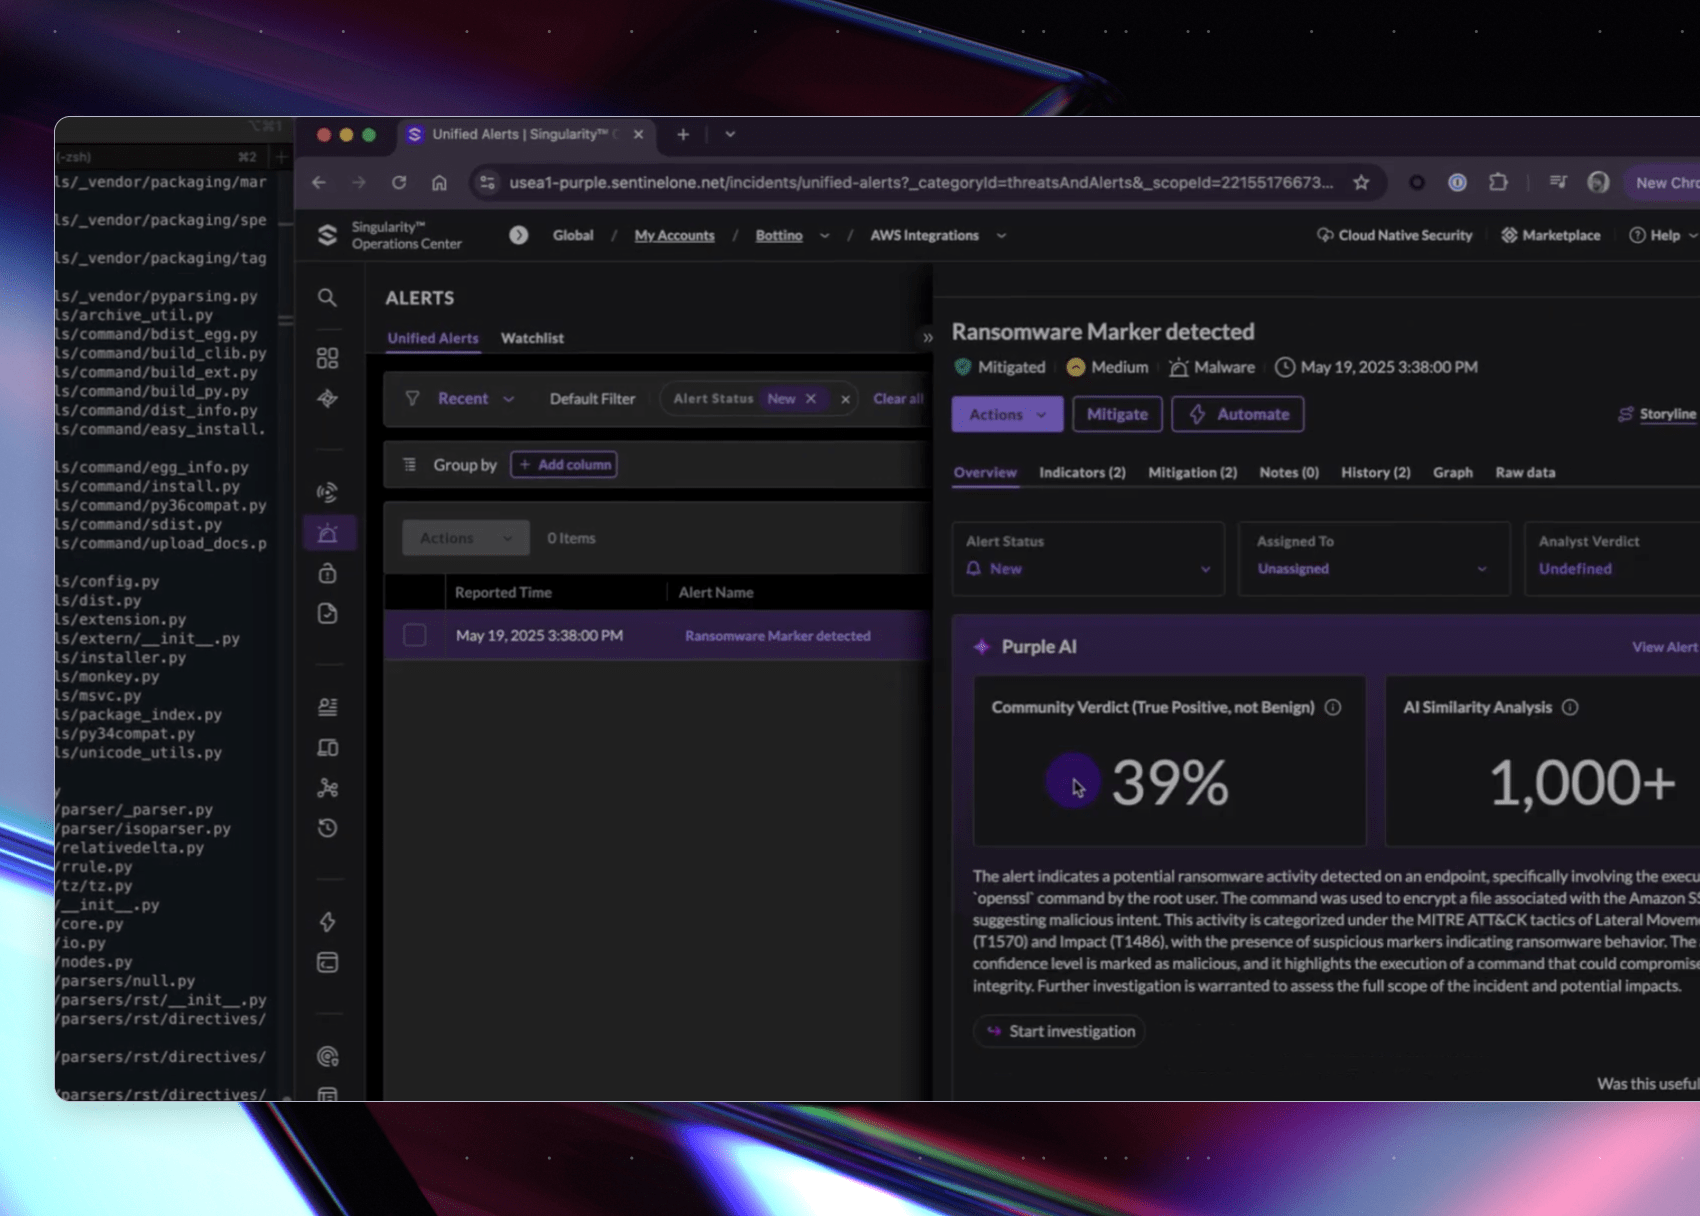Open the dashboards grid icon in sidebar
This screenshot has height=1216, width=1700.
coord(327,358)
